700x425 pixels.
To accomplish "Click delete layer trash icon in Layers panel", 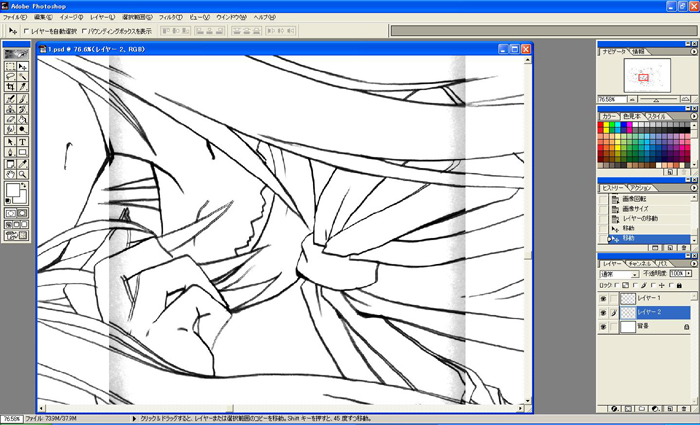I will [x=684, y=408].
